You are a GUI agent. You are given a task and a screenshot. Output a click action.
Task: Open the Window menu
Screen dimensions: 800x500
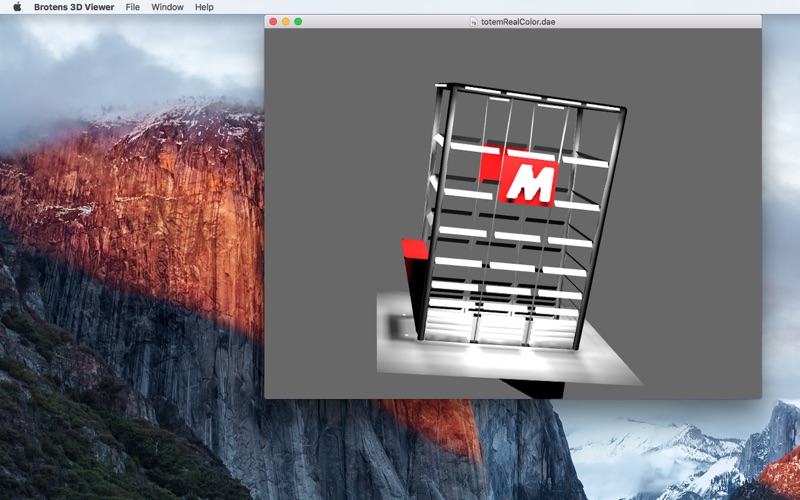(167, 7)
